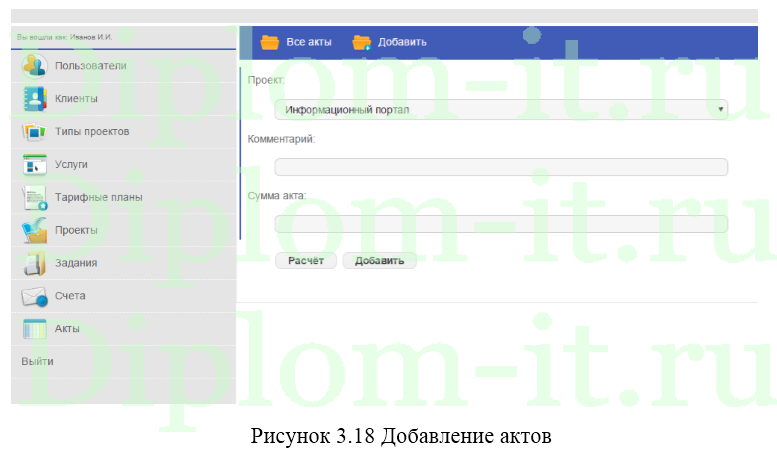This screenshot has height=460, width=777.
Task: Focus the Сумма акта input field
Action: 500,224
